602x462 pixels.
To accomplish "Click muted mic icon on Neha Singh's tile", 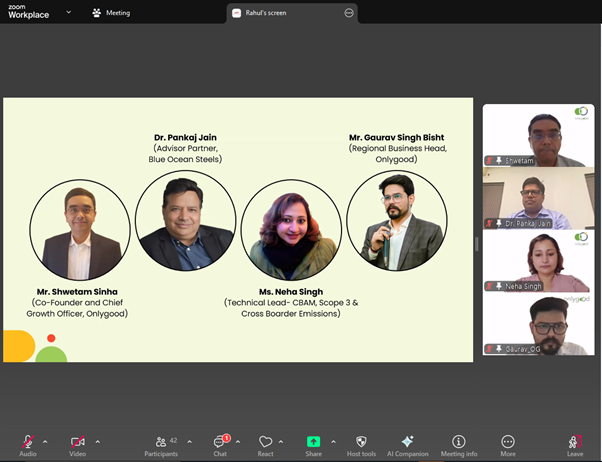I will (490, 286).
